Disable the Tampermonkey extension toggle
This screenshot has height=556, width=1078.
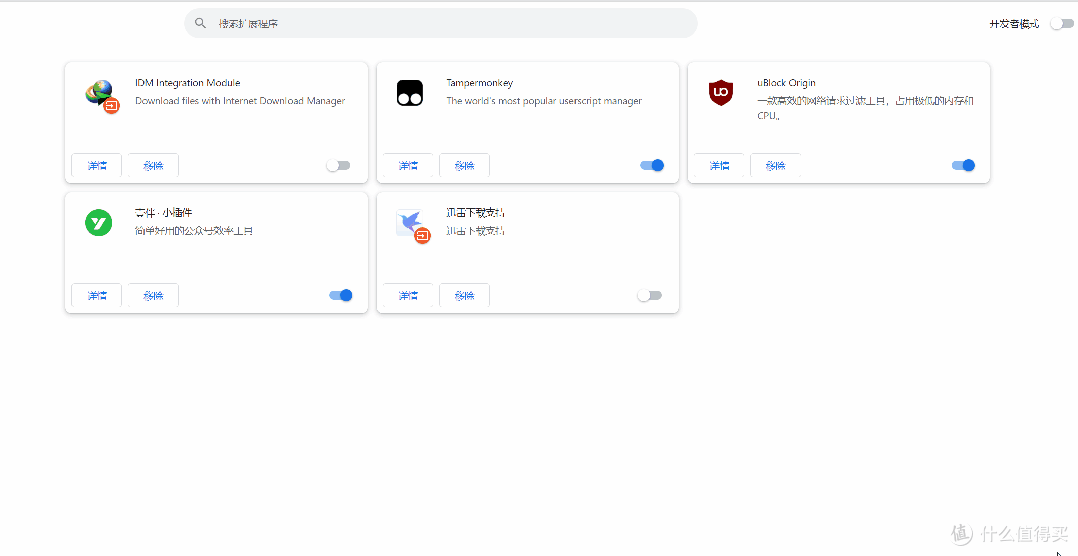[652, 165]
